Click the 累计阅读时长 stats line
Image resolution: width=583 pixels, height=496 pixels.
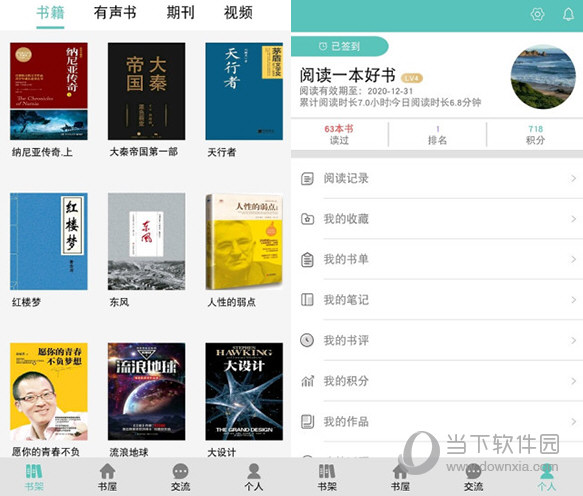point(390,102)
